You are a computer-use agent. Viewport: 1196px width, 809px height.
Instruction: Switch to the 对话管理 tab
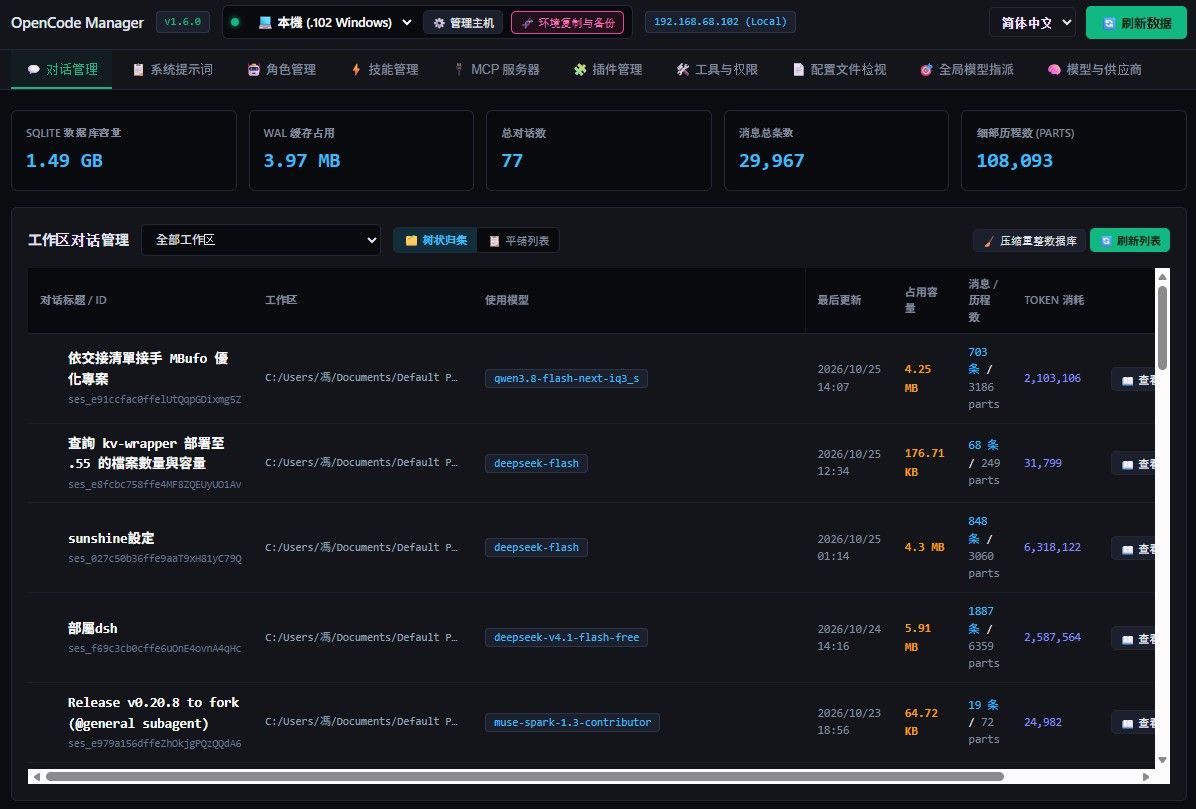[x=62, y=69]
